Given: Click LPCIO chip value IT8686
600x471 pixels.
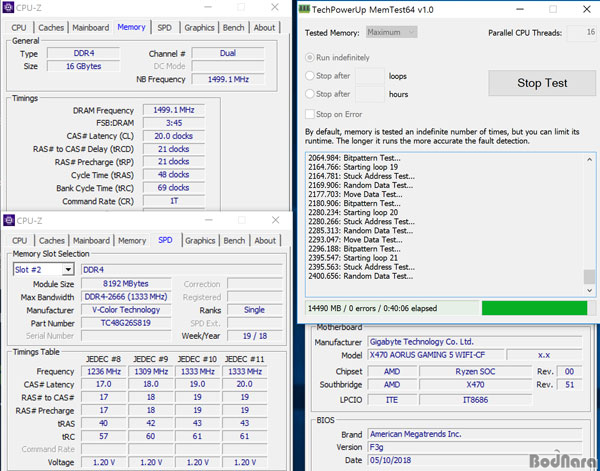Looking at the screenshot, I should click(475, 400).
